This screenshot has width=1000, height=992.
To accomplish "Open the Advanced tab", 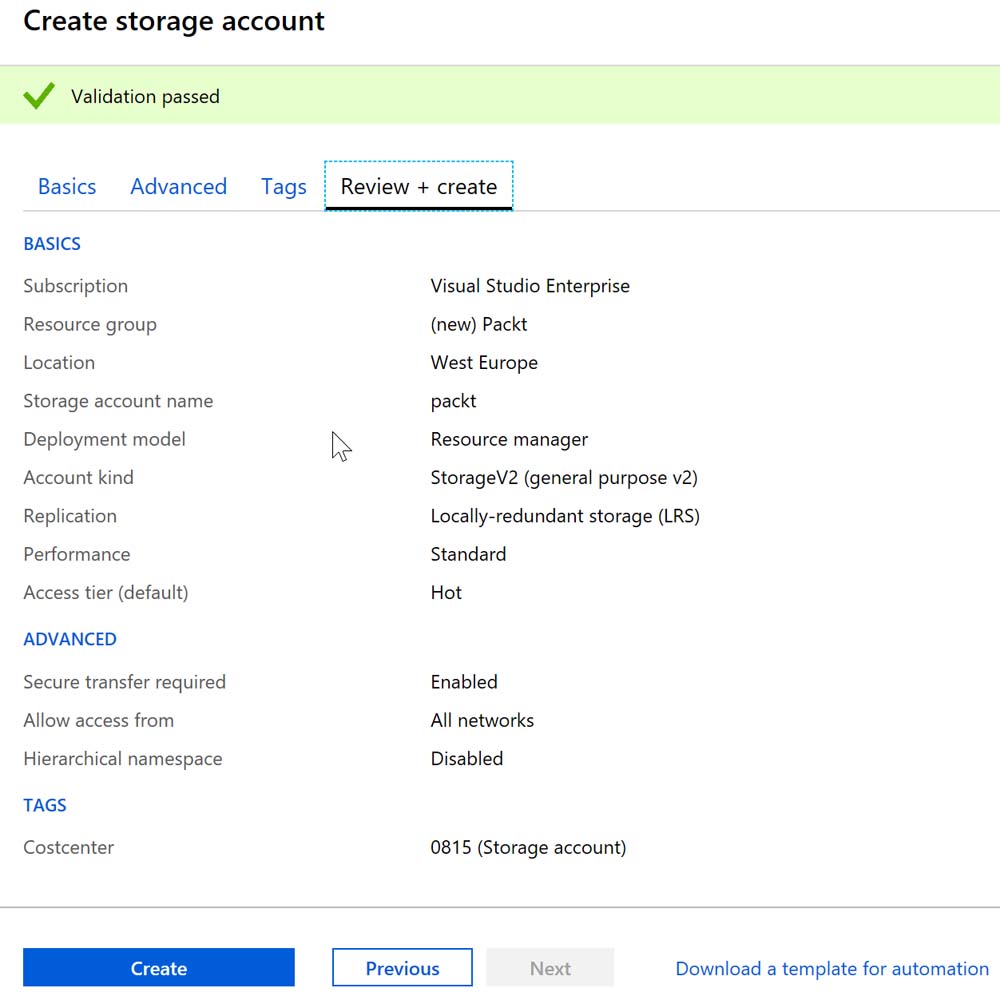I will [x=178, y=187].
